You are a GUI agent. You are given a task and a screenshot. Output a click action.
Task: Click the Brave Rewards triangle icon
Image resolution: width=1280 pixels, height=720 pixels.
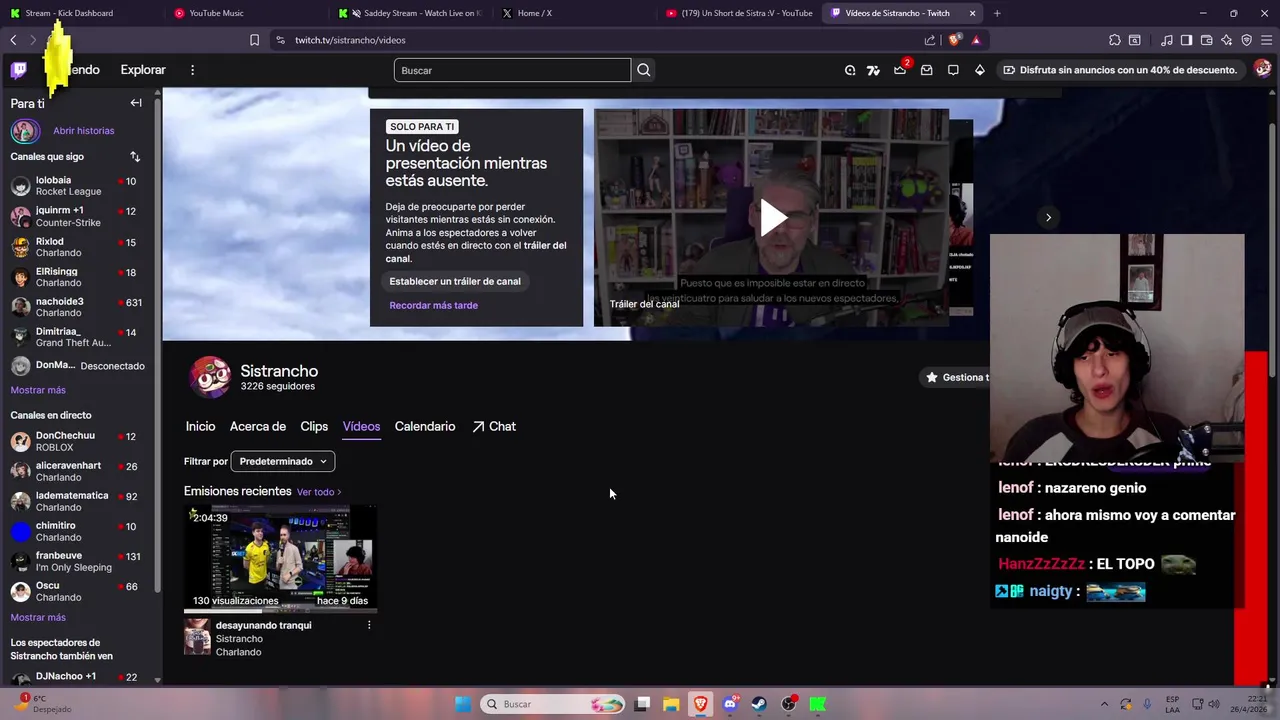[x=976, y=40]
